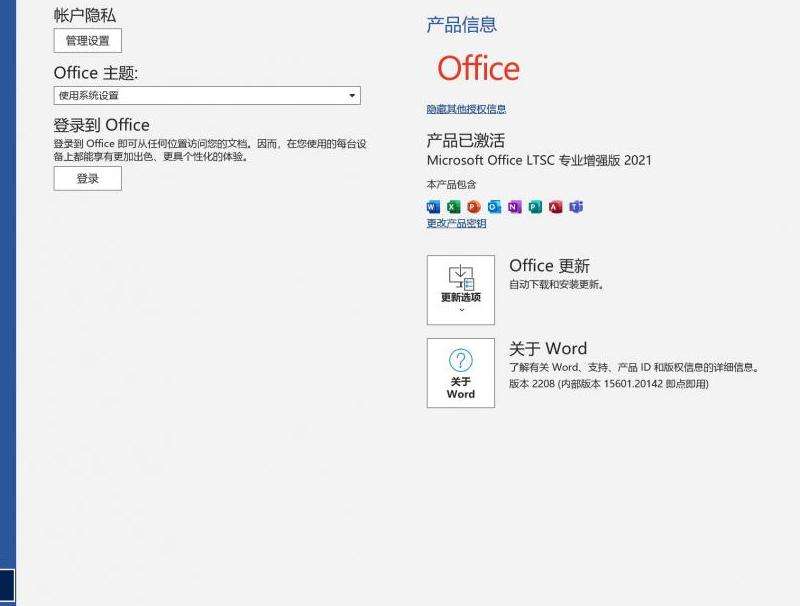The image size is (800, 606).
Task: Click the OneNote app icon in product list
Action: pyautogui.click(x=515, y=207)
